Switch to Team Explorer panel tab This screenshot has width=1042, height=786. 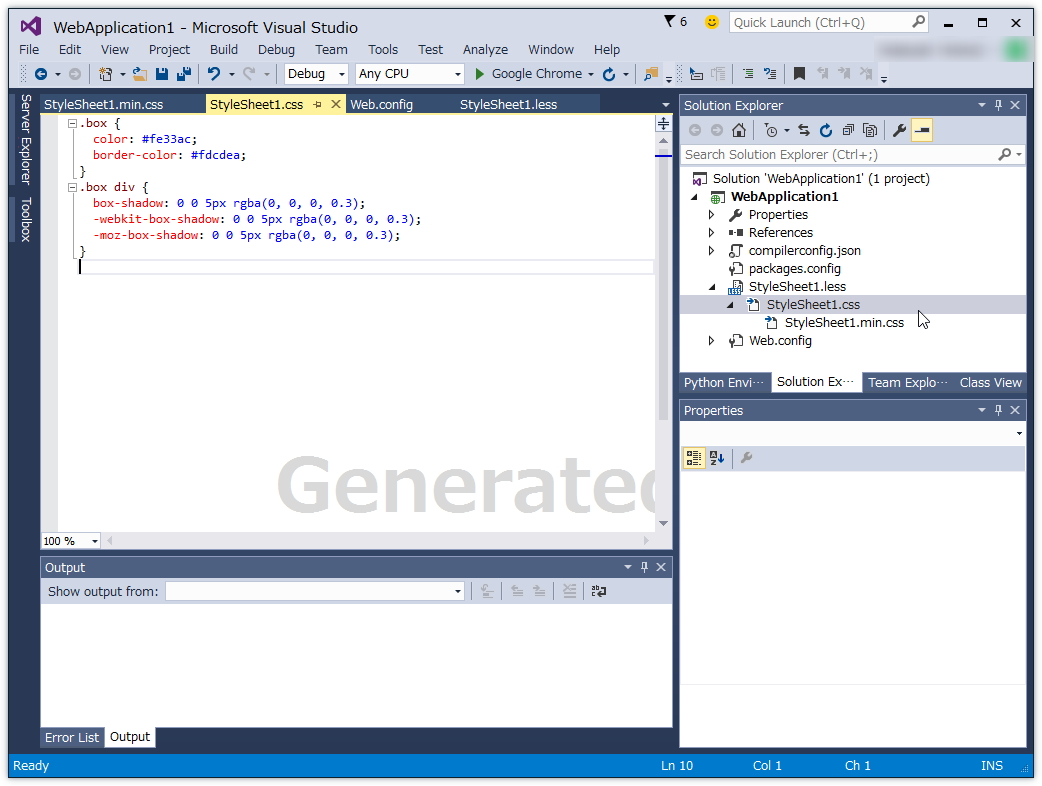(x=907, y=382)
